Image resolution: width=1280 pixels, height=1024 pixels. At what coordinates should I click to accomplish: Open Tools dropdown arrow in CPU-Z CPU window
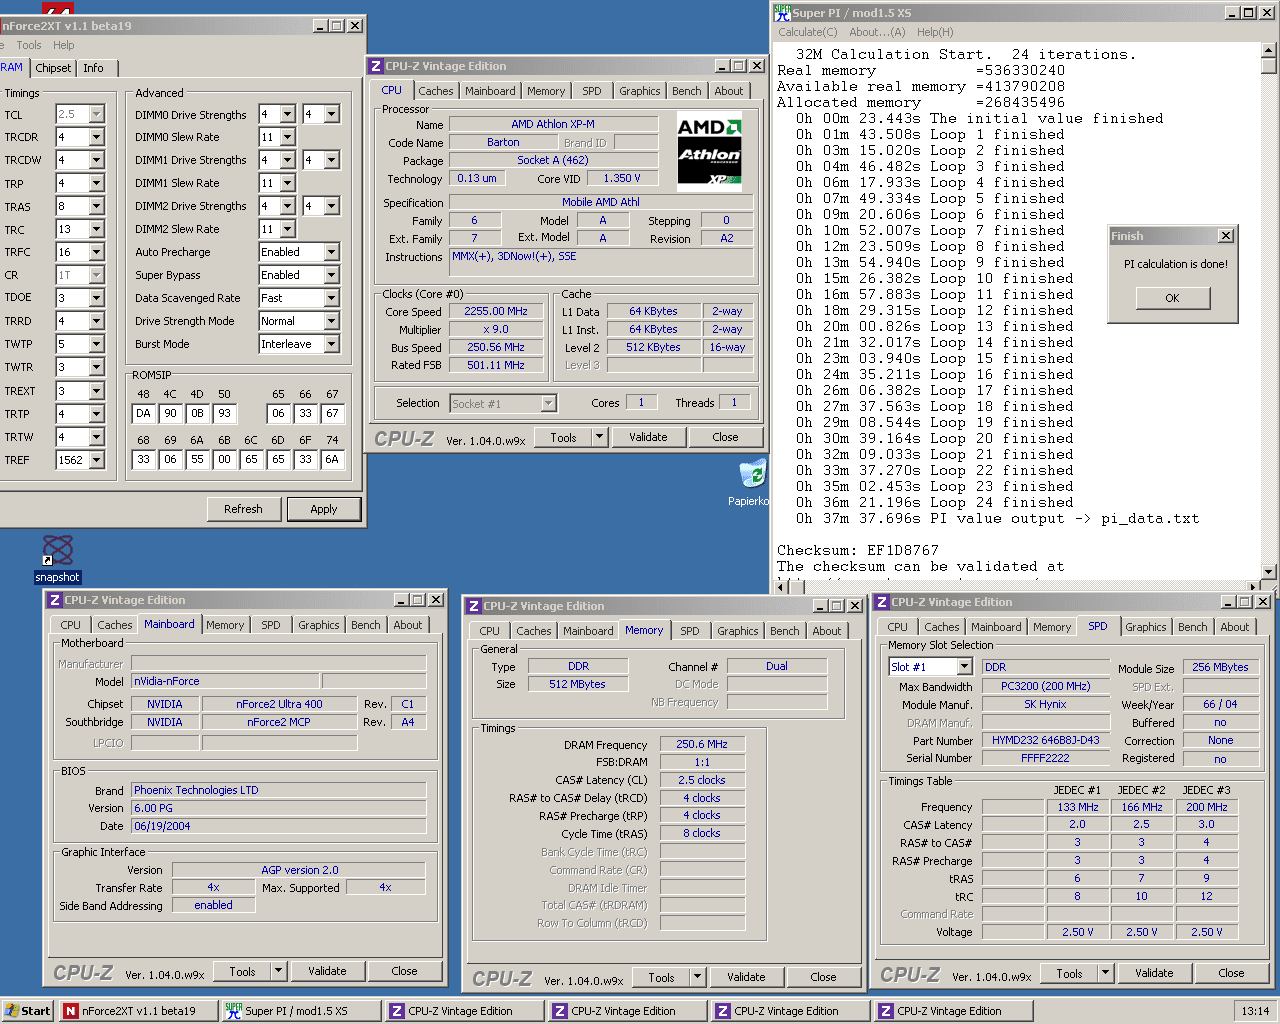pyautogui.click(x=599, y=437)
